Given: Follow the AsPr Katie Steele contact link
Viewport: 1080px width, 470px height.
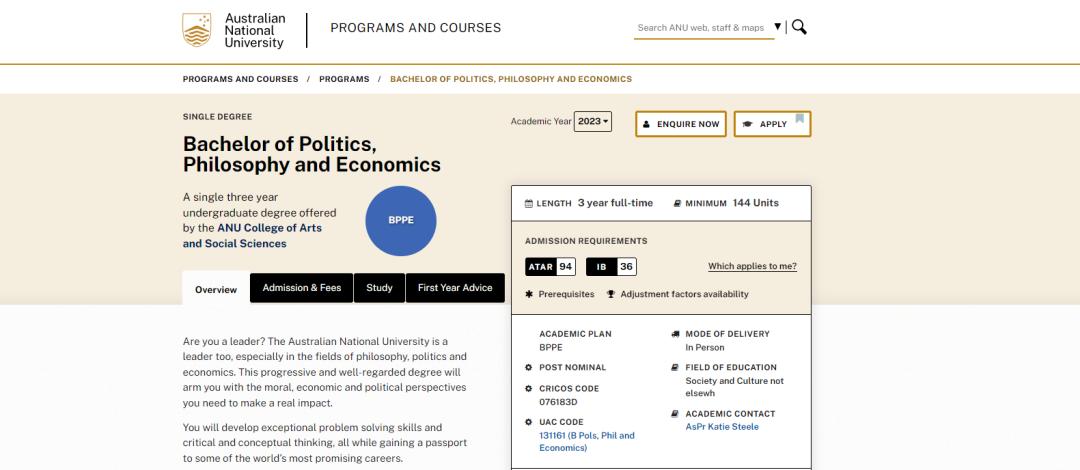Looking at the screenshot, I should point(722,427).
